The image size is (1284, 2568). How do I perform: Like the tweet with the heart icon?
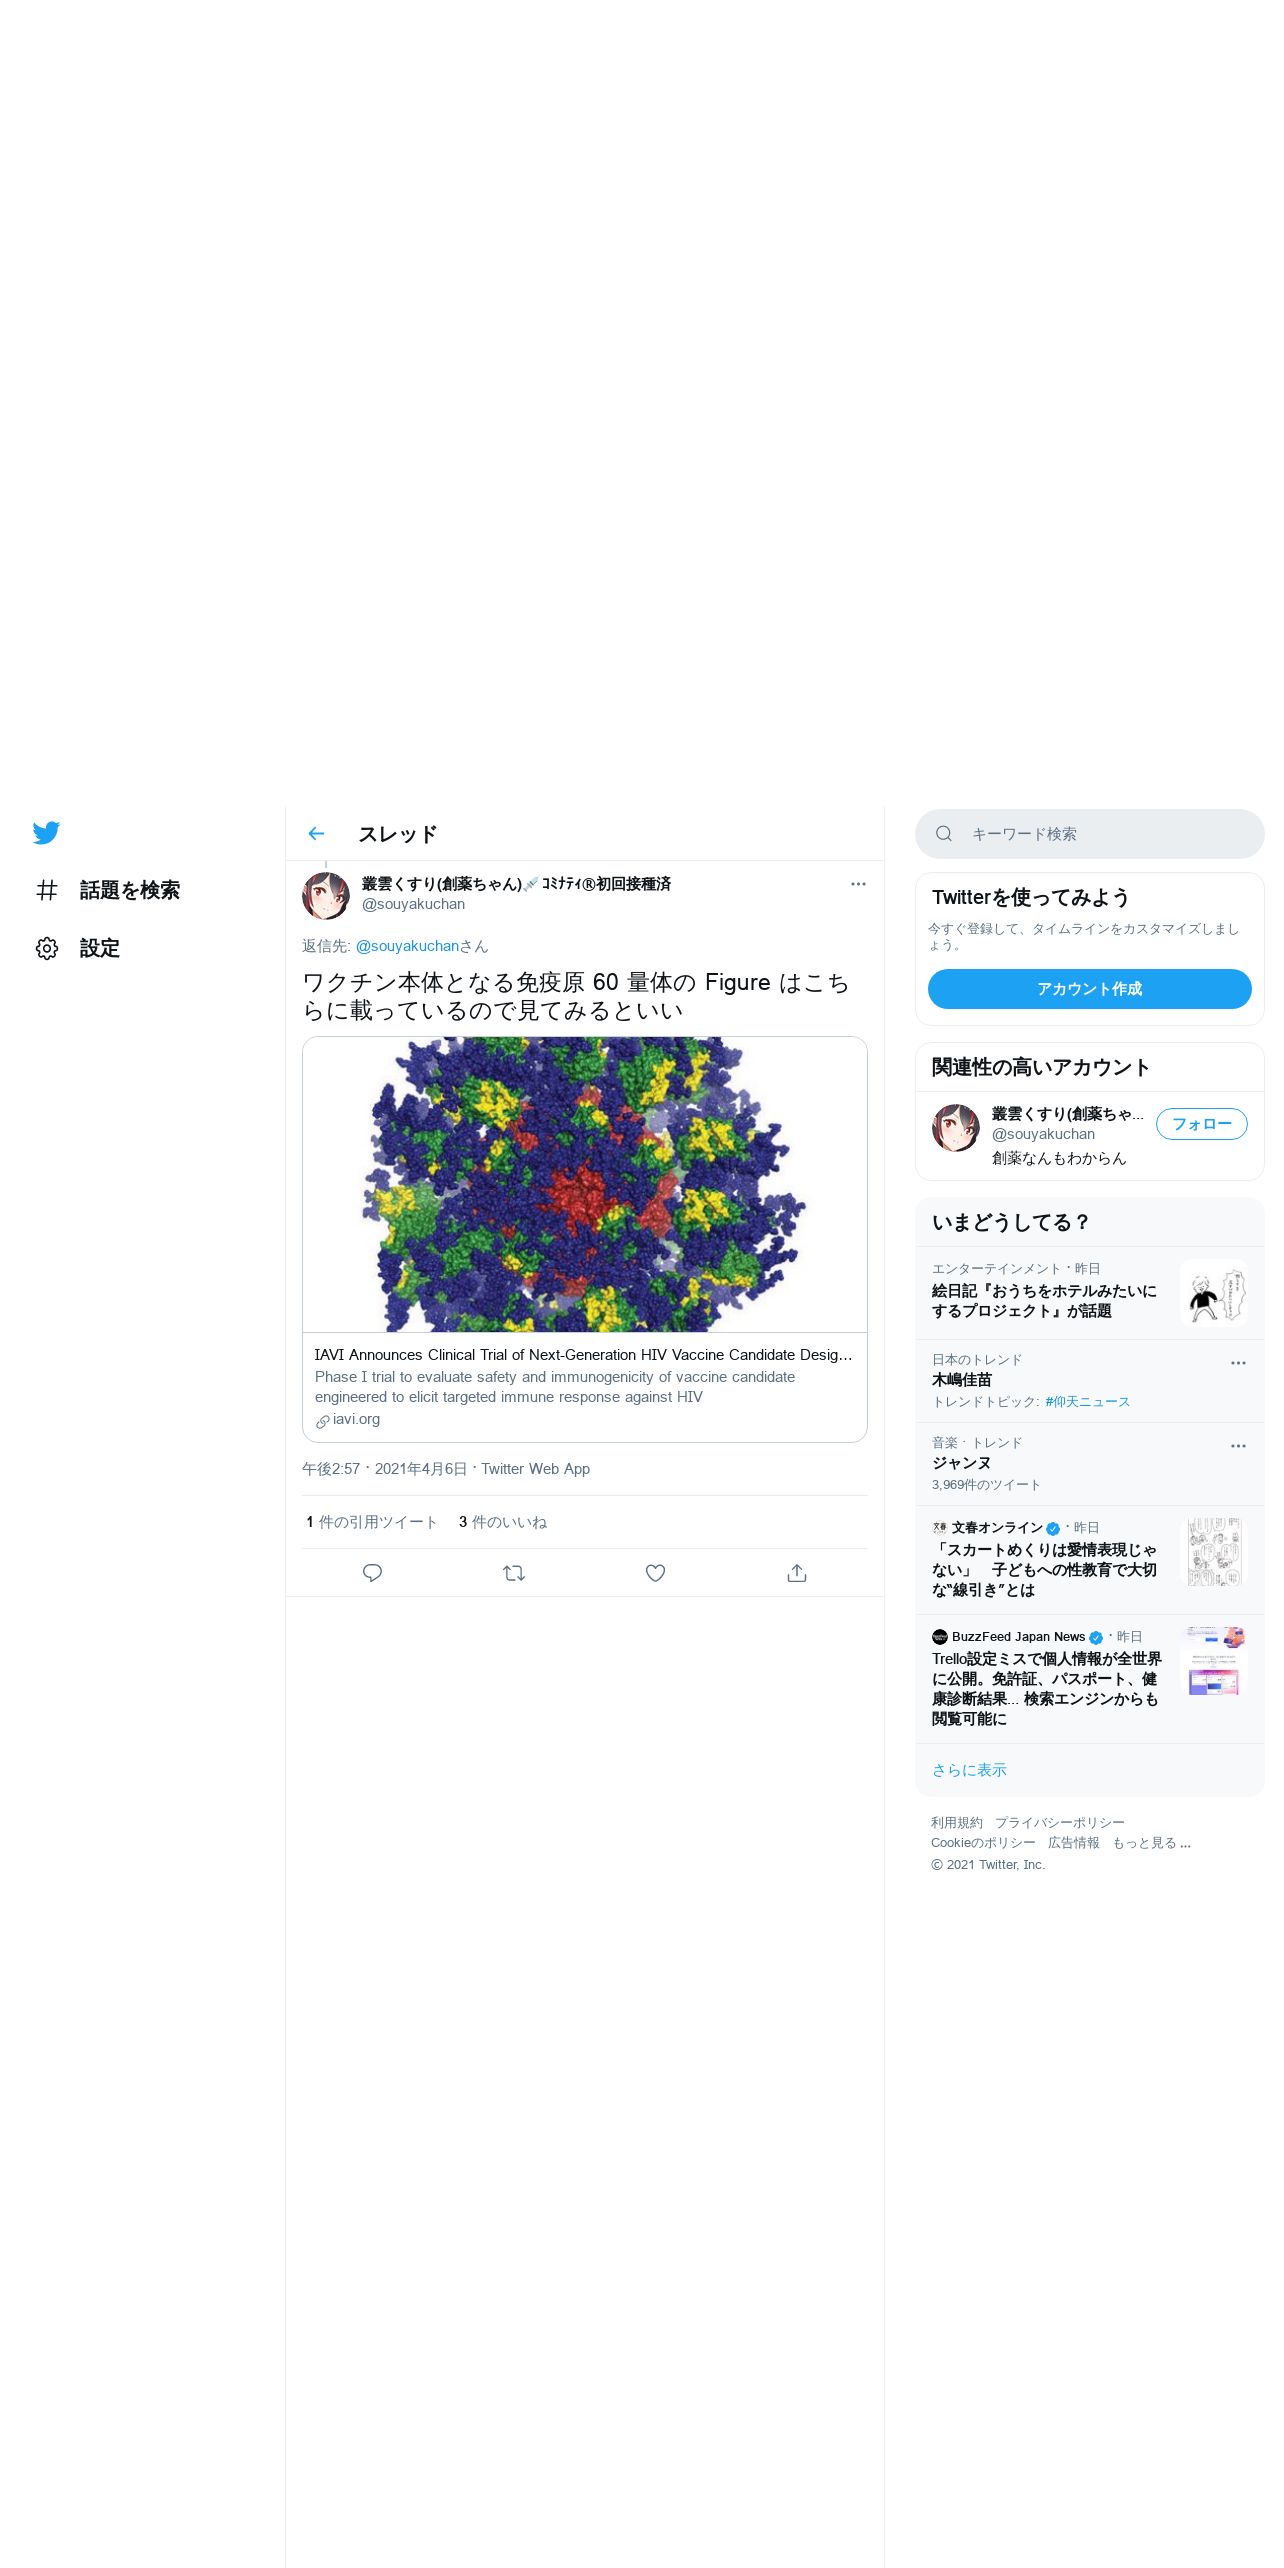tap(655, 1573)
